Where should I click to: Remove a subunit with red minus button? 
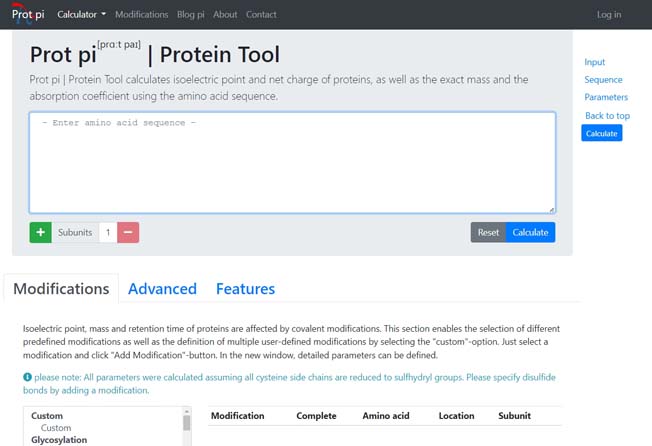tap(128, 232)
